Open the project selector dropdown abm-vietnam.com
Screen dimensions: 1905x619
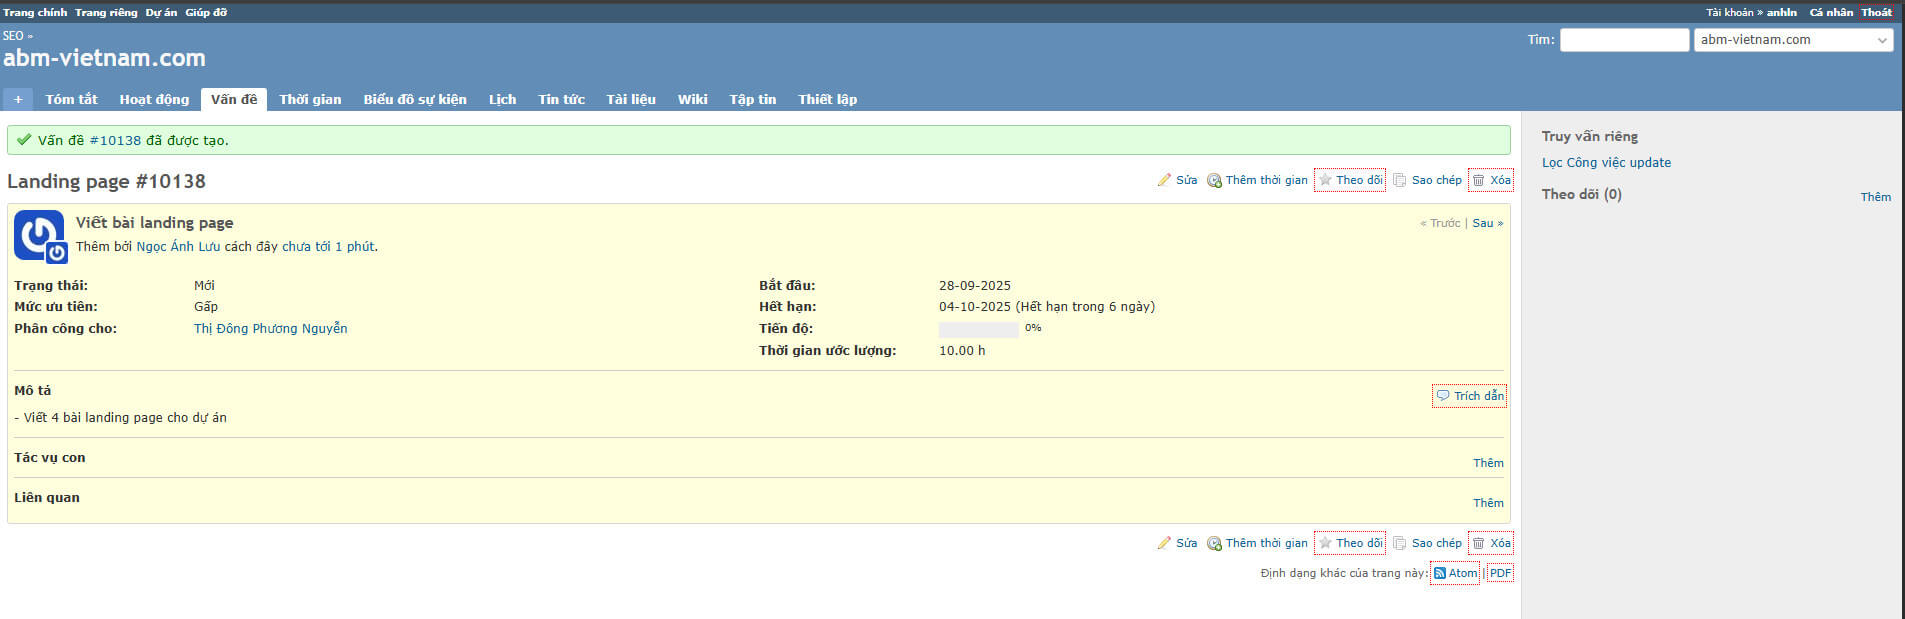(1793, 40)
